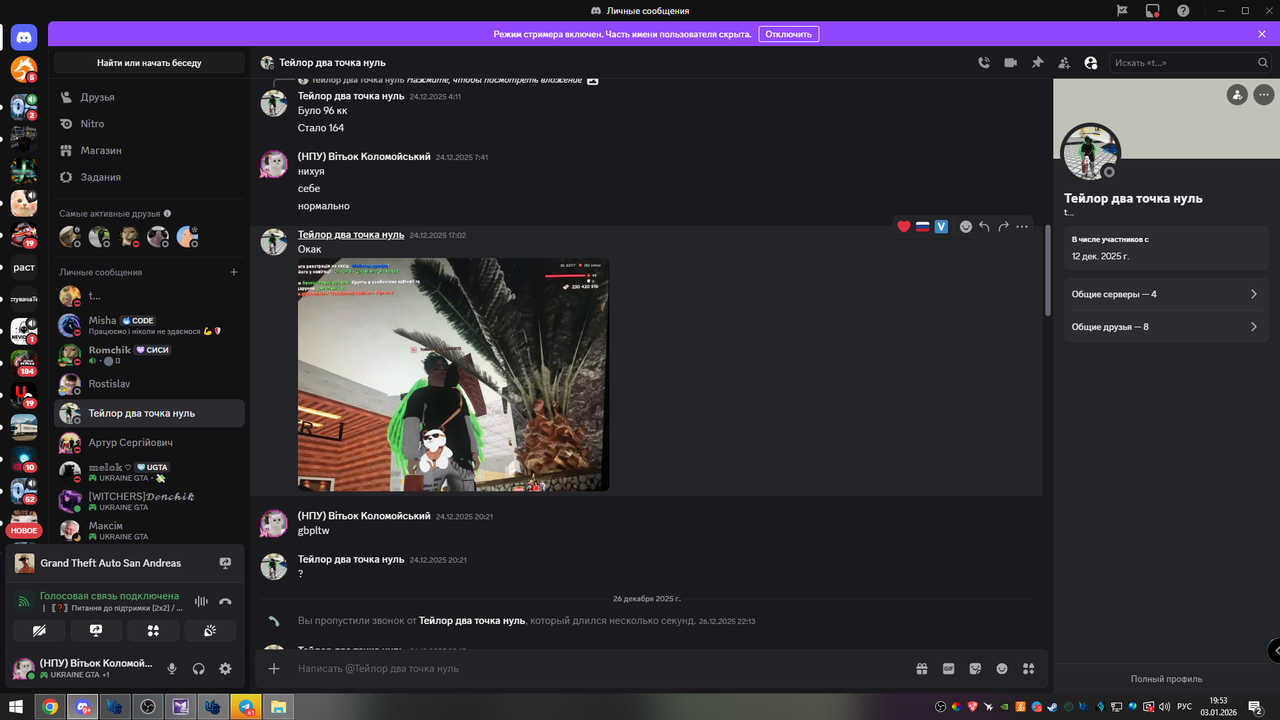Viewport: 1280px width, 720px height.
Task: Toggle the user profile side panel
Action: (1090, 63)
